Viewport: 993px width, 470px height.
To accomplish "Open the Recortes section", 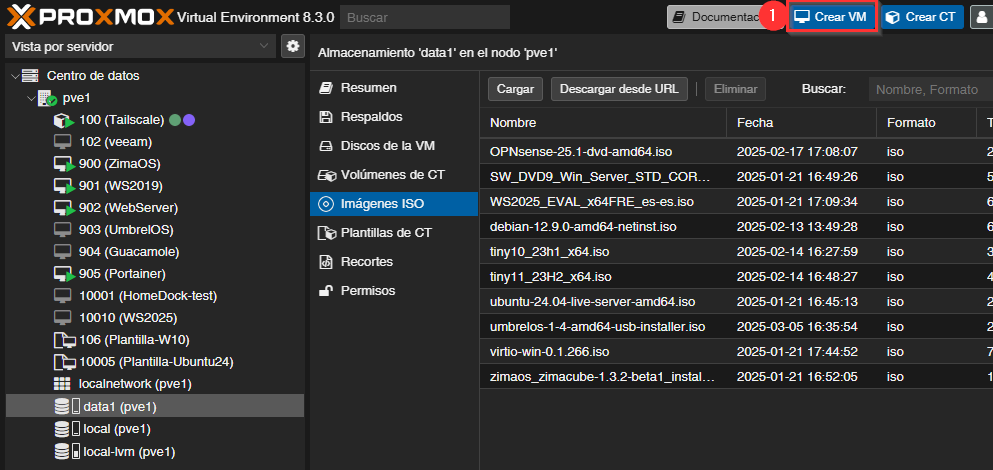I will tap(393, 262).
